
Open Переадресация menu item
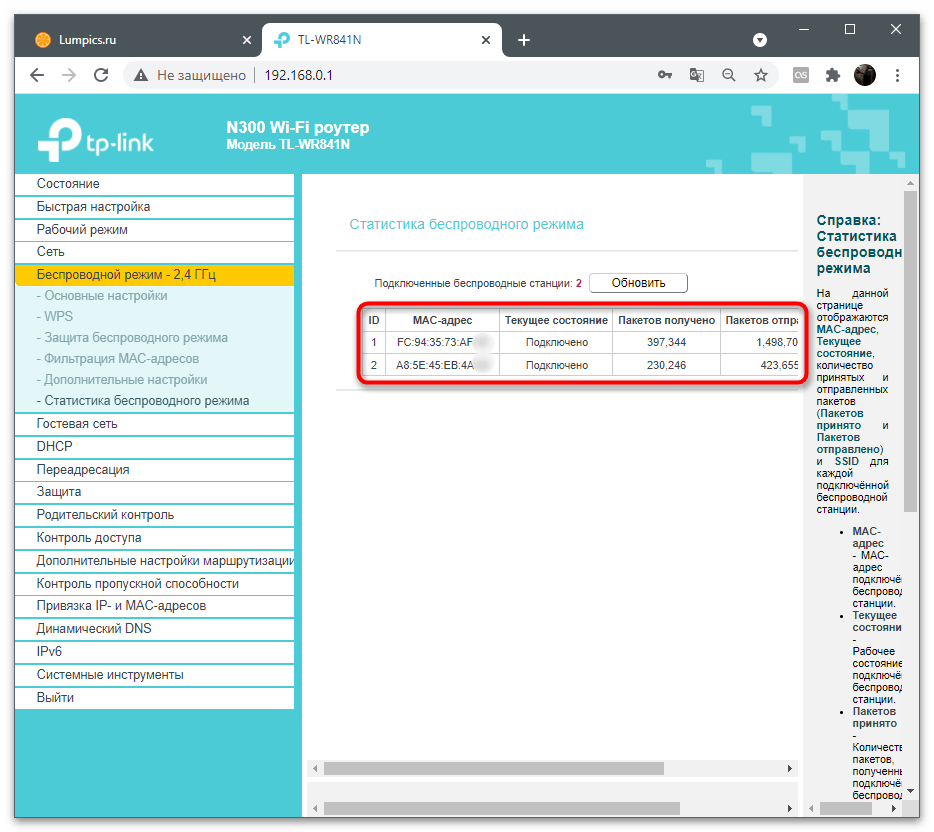click(x=154, y=469)
